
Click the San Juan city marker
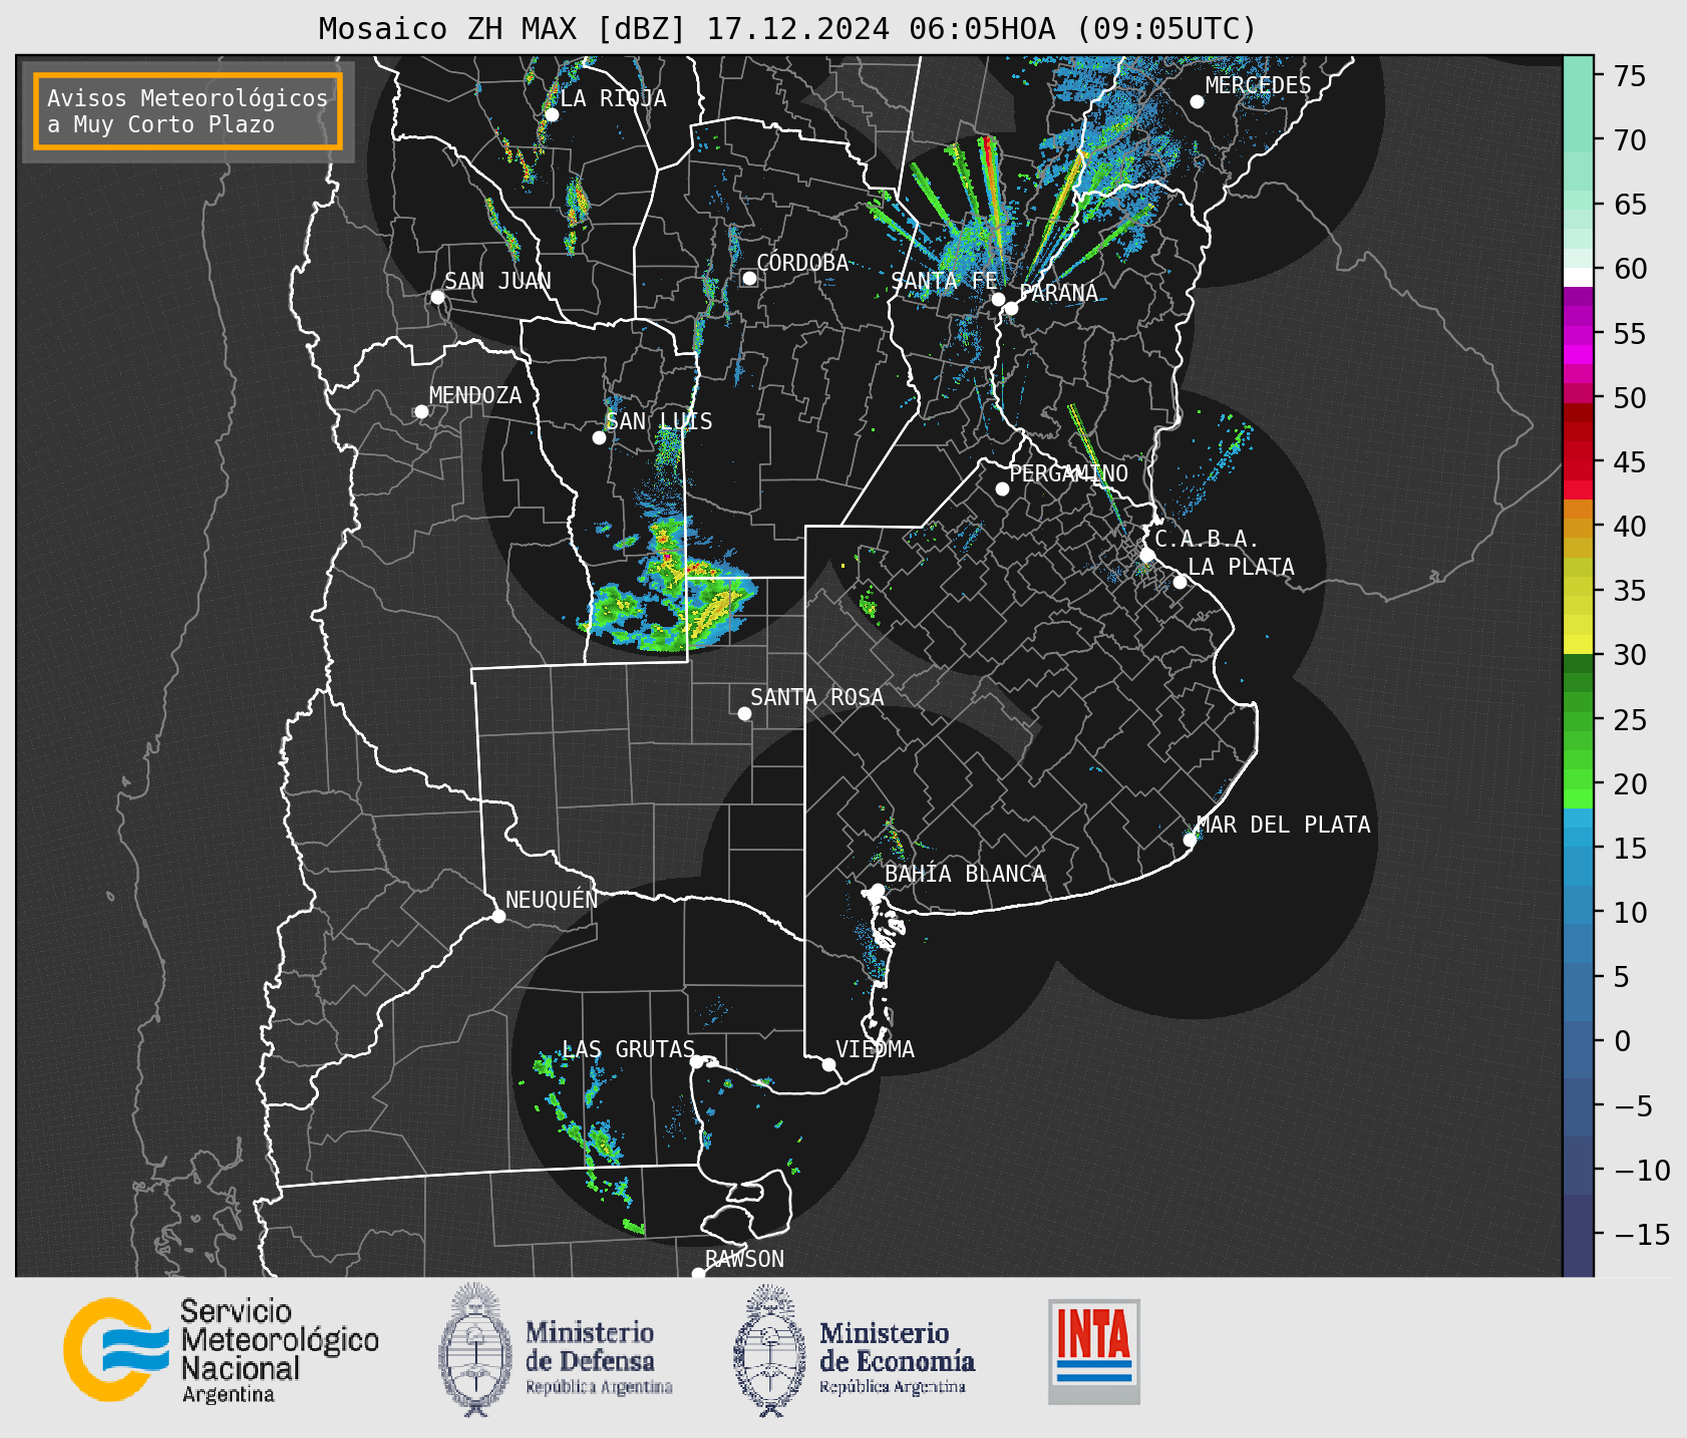(x=437, y=297)
